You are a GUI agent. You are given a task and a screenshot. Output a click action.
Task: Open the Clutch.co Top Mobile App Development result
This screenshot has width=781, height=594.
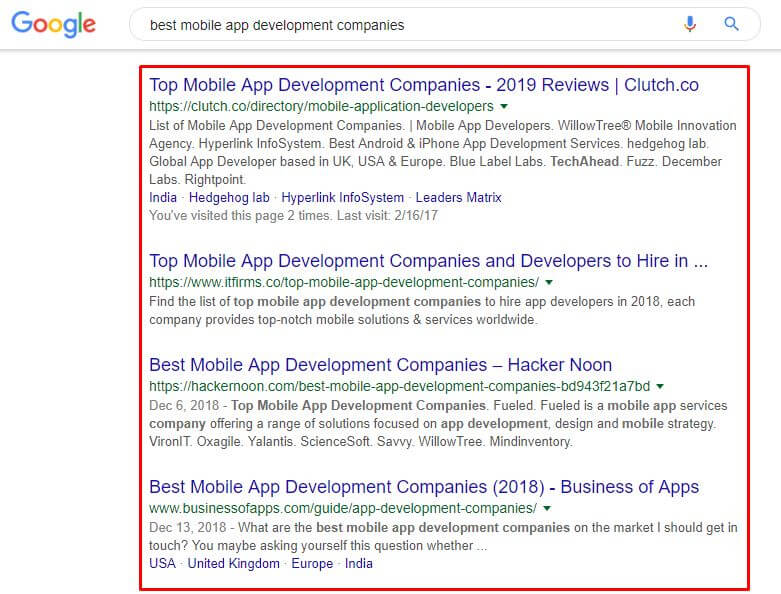[x=424, y=85]
